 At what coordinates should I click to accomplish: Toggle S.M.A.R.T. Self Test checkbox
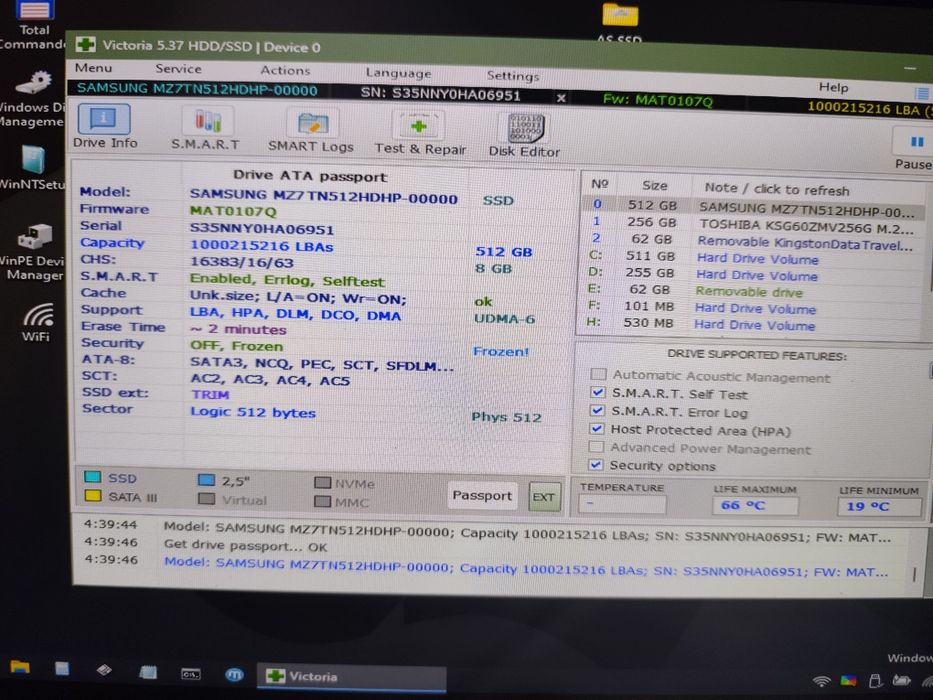(597, 392)
